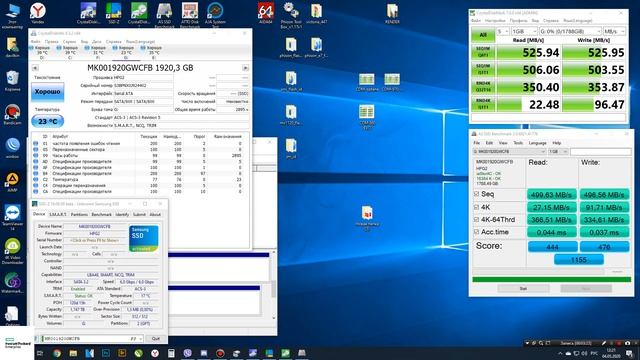Viewport: 640px width, 360px height.
Task: Open the Файл menu in CrystalDiskInfo
Action: [36, 42]
